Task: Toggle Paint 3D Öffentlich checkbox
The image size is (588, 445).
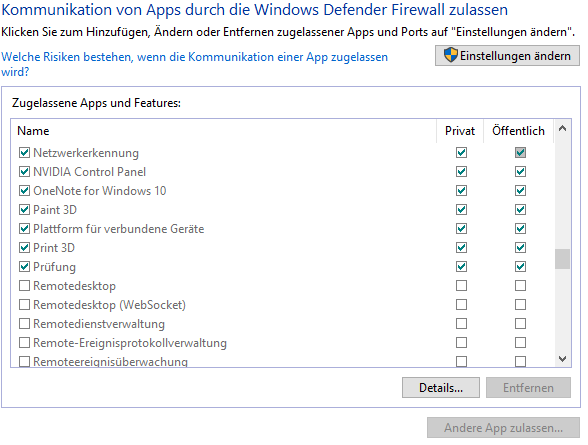Action: click(x=520, y=210)
